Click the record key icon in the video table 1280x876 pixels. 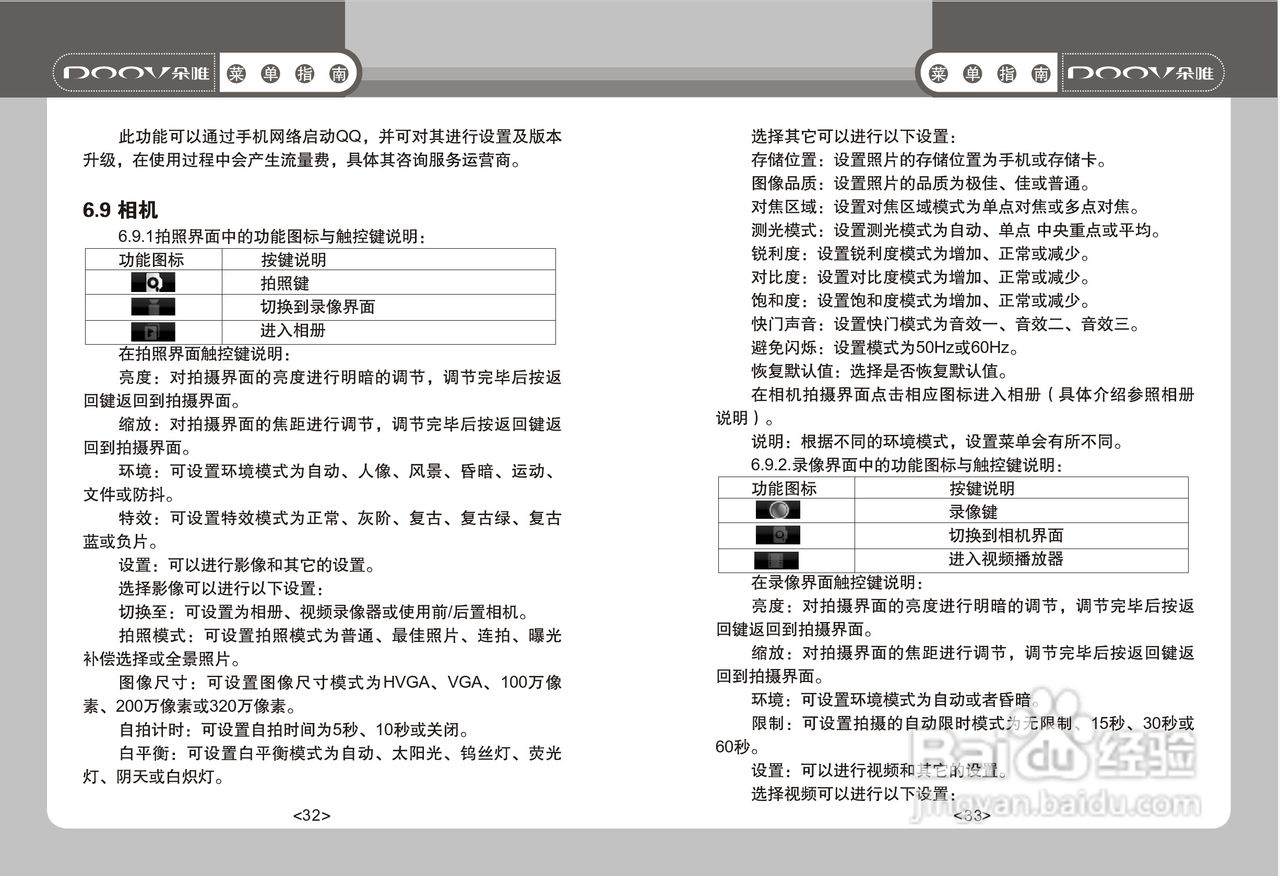point(778,511)
